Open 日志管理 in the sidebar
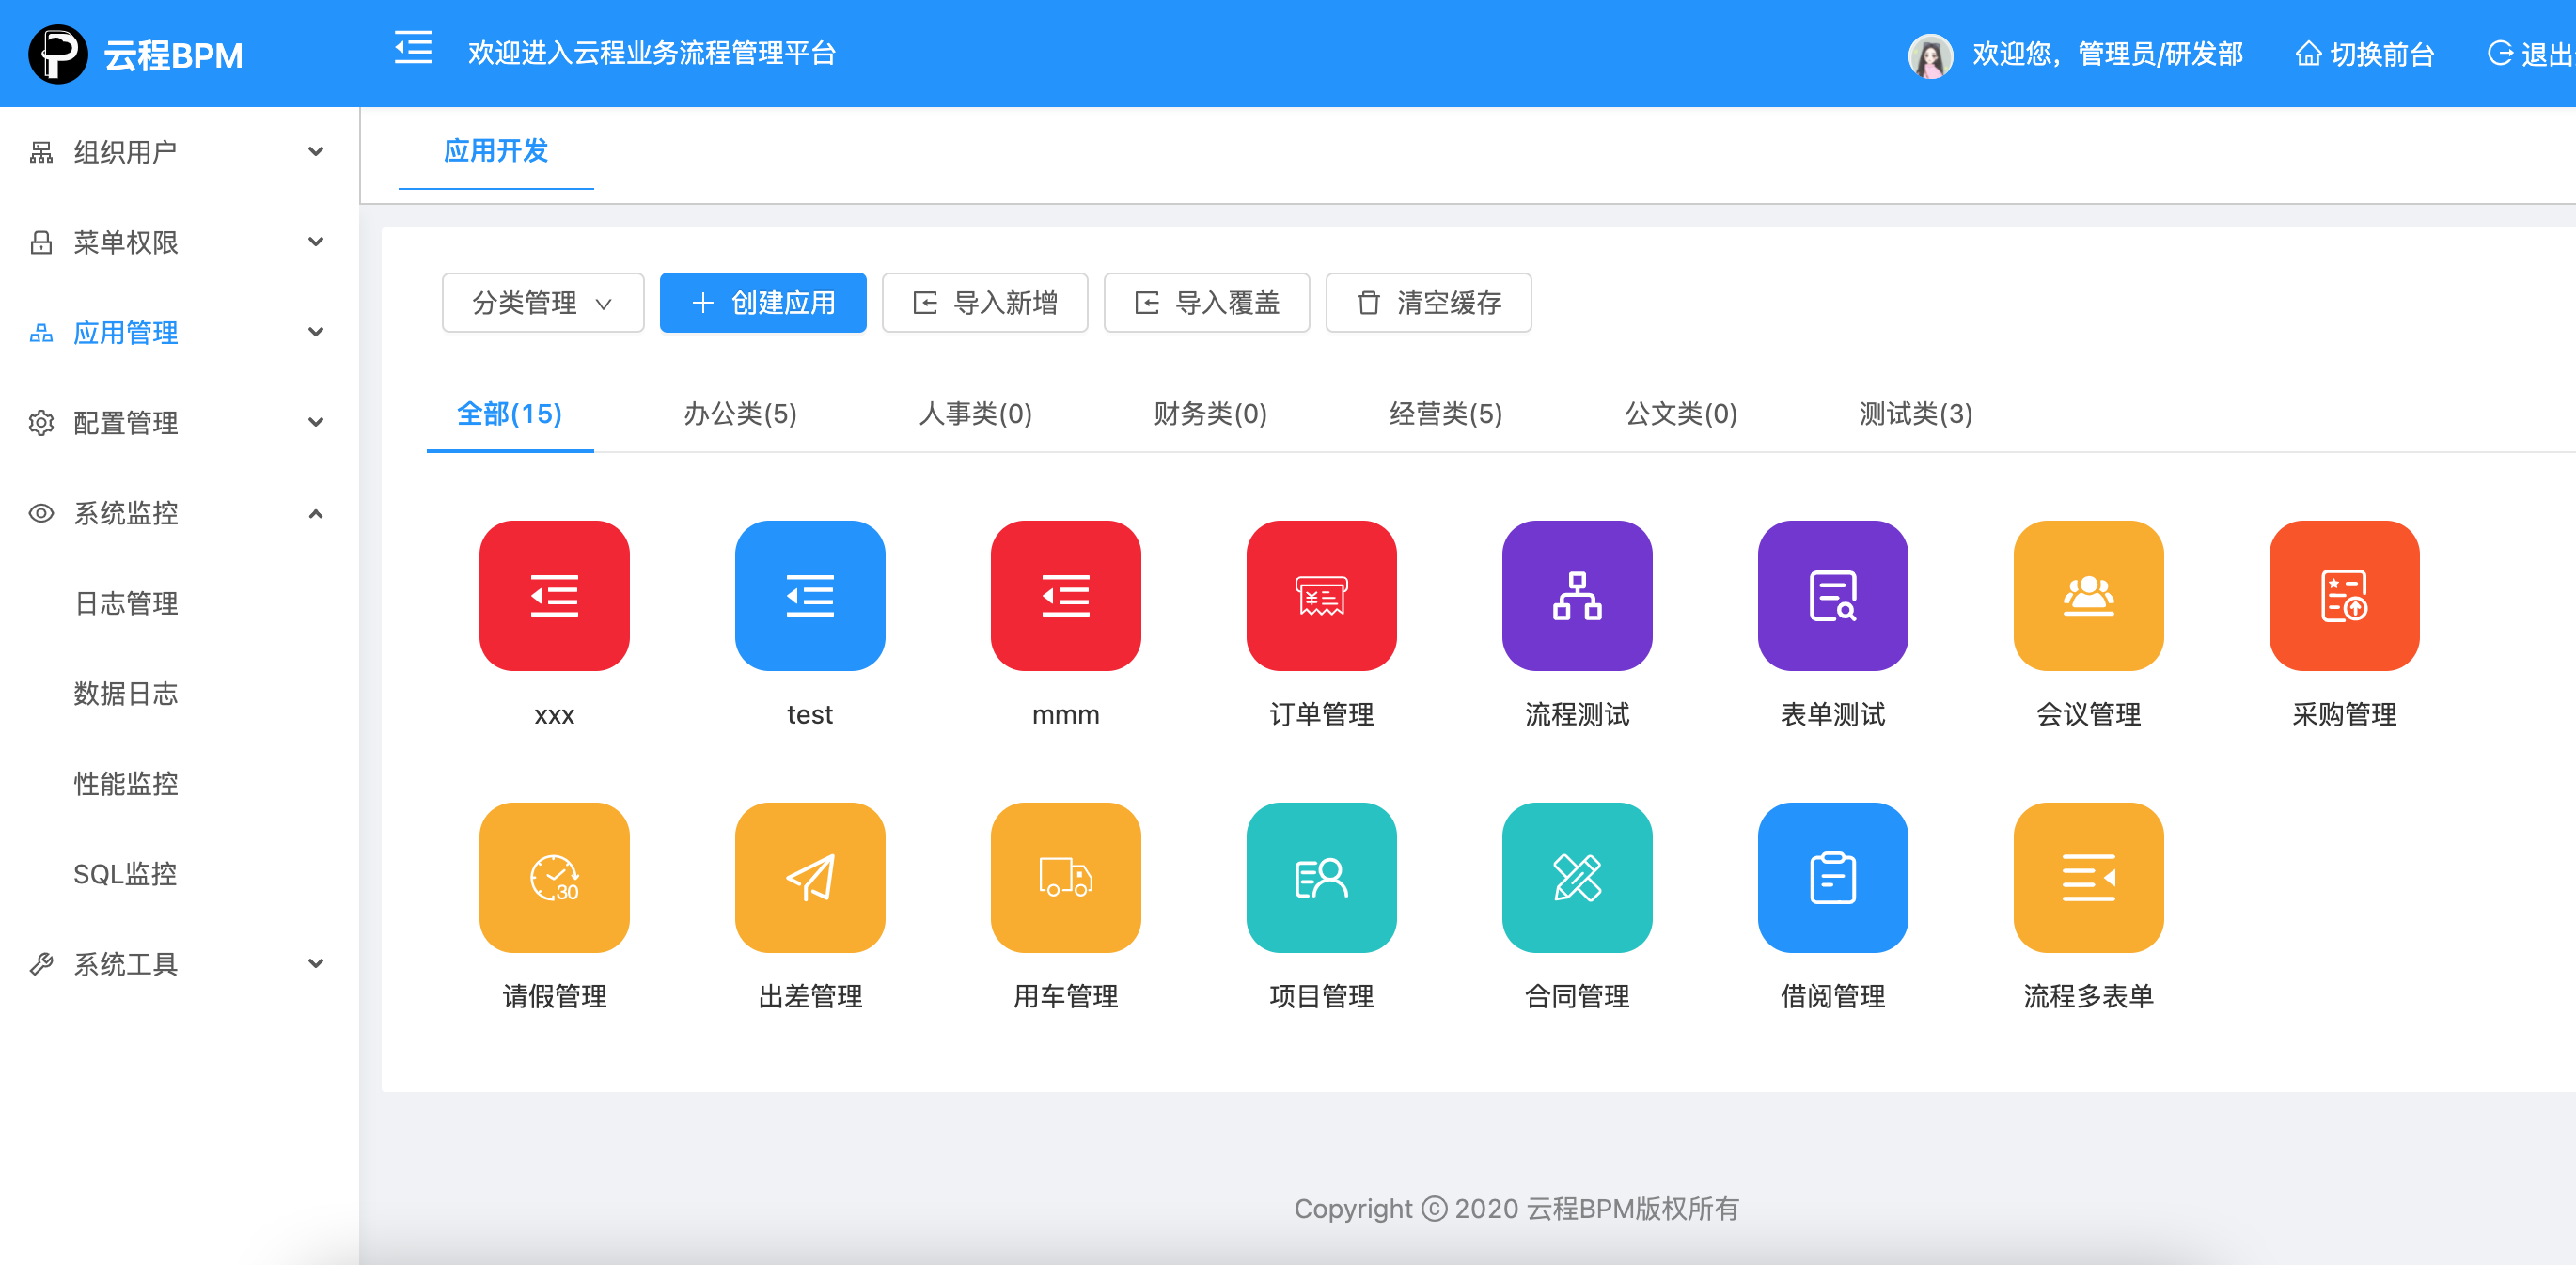 126,603
